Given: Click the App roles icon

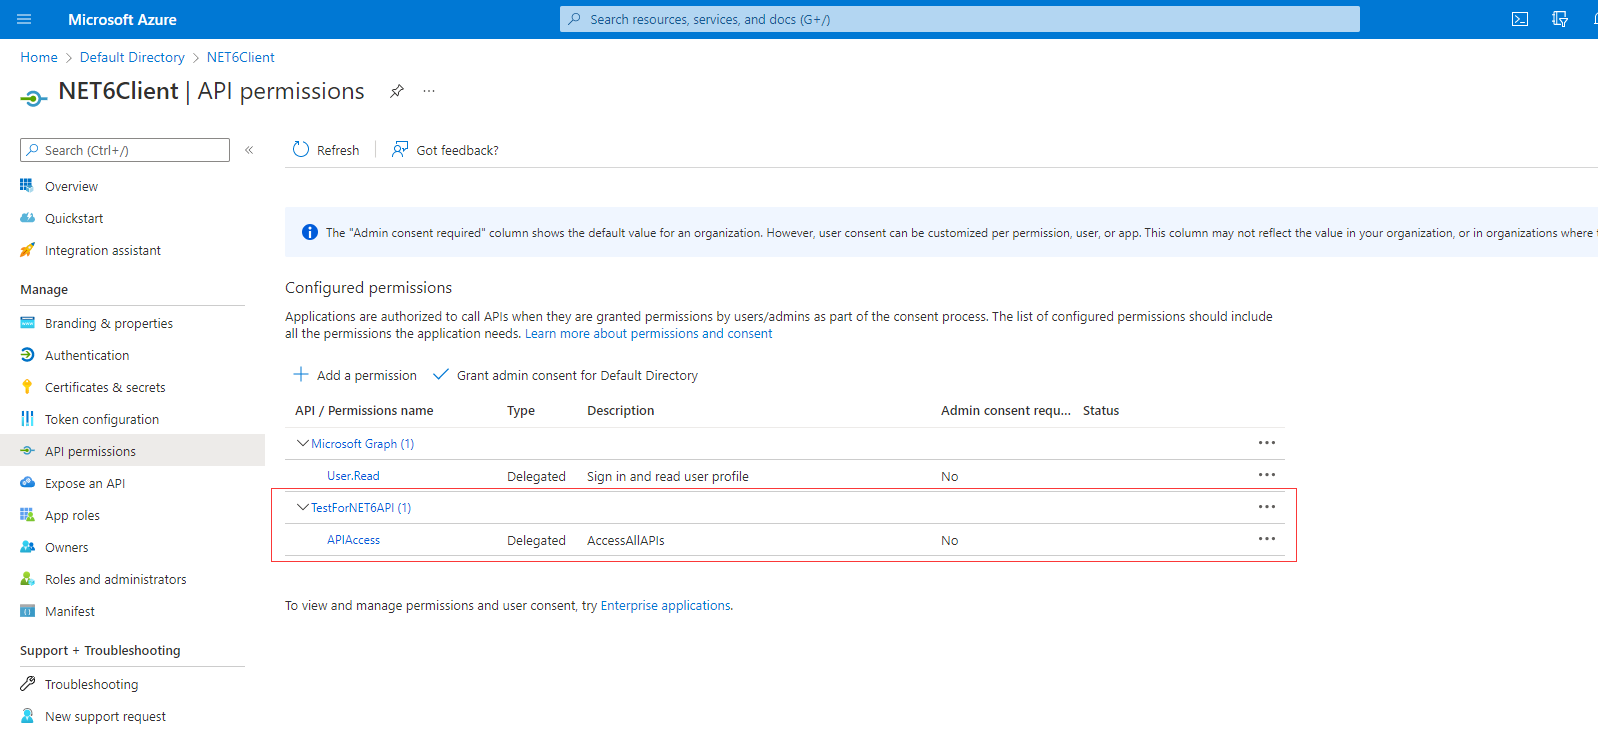Looking at the screenshot, I should pyautogui.click(x=27, y=514).
